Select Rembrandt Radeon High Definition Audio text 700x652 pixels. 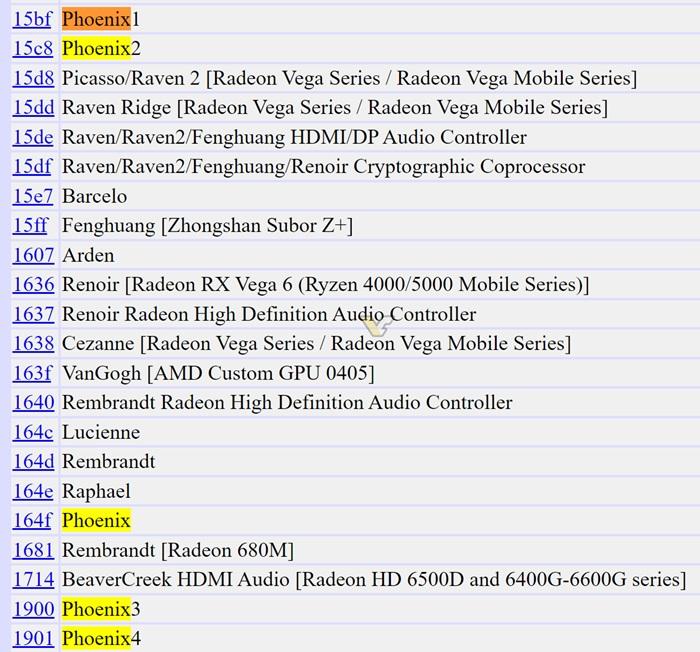click(287, 402)
